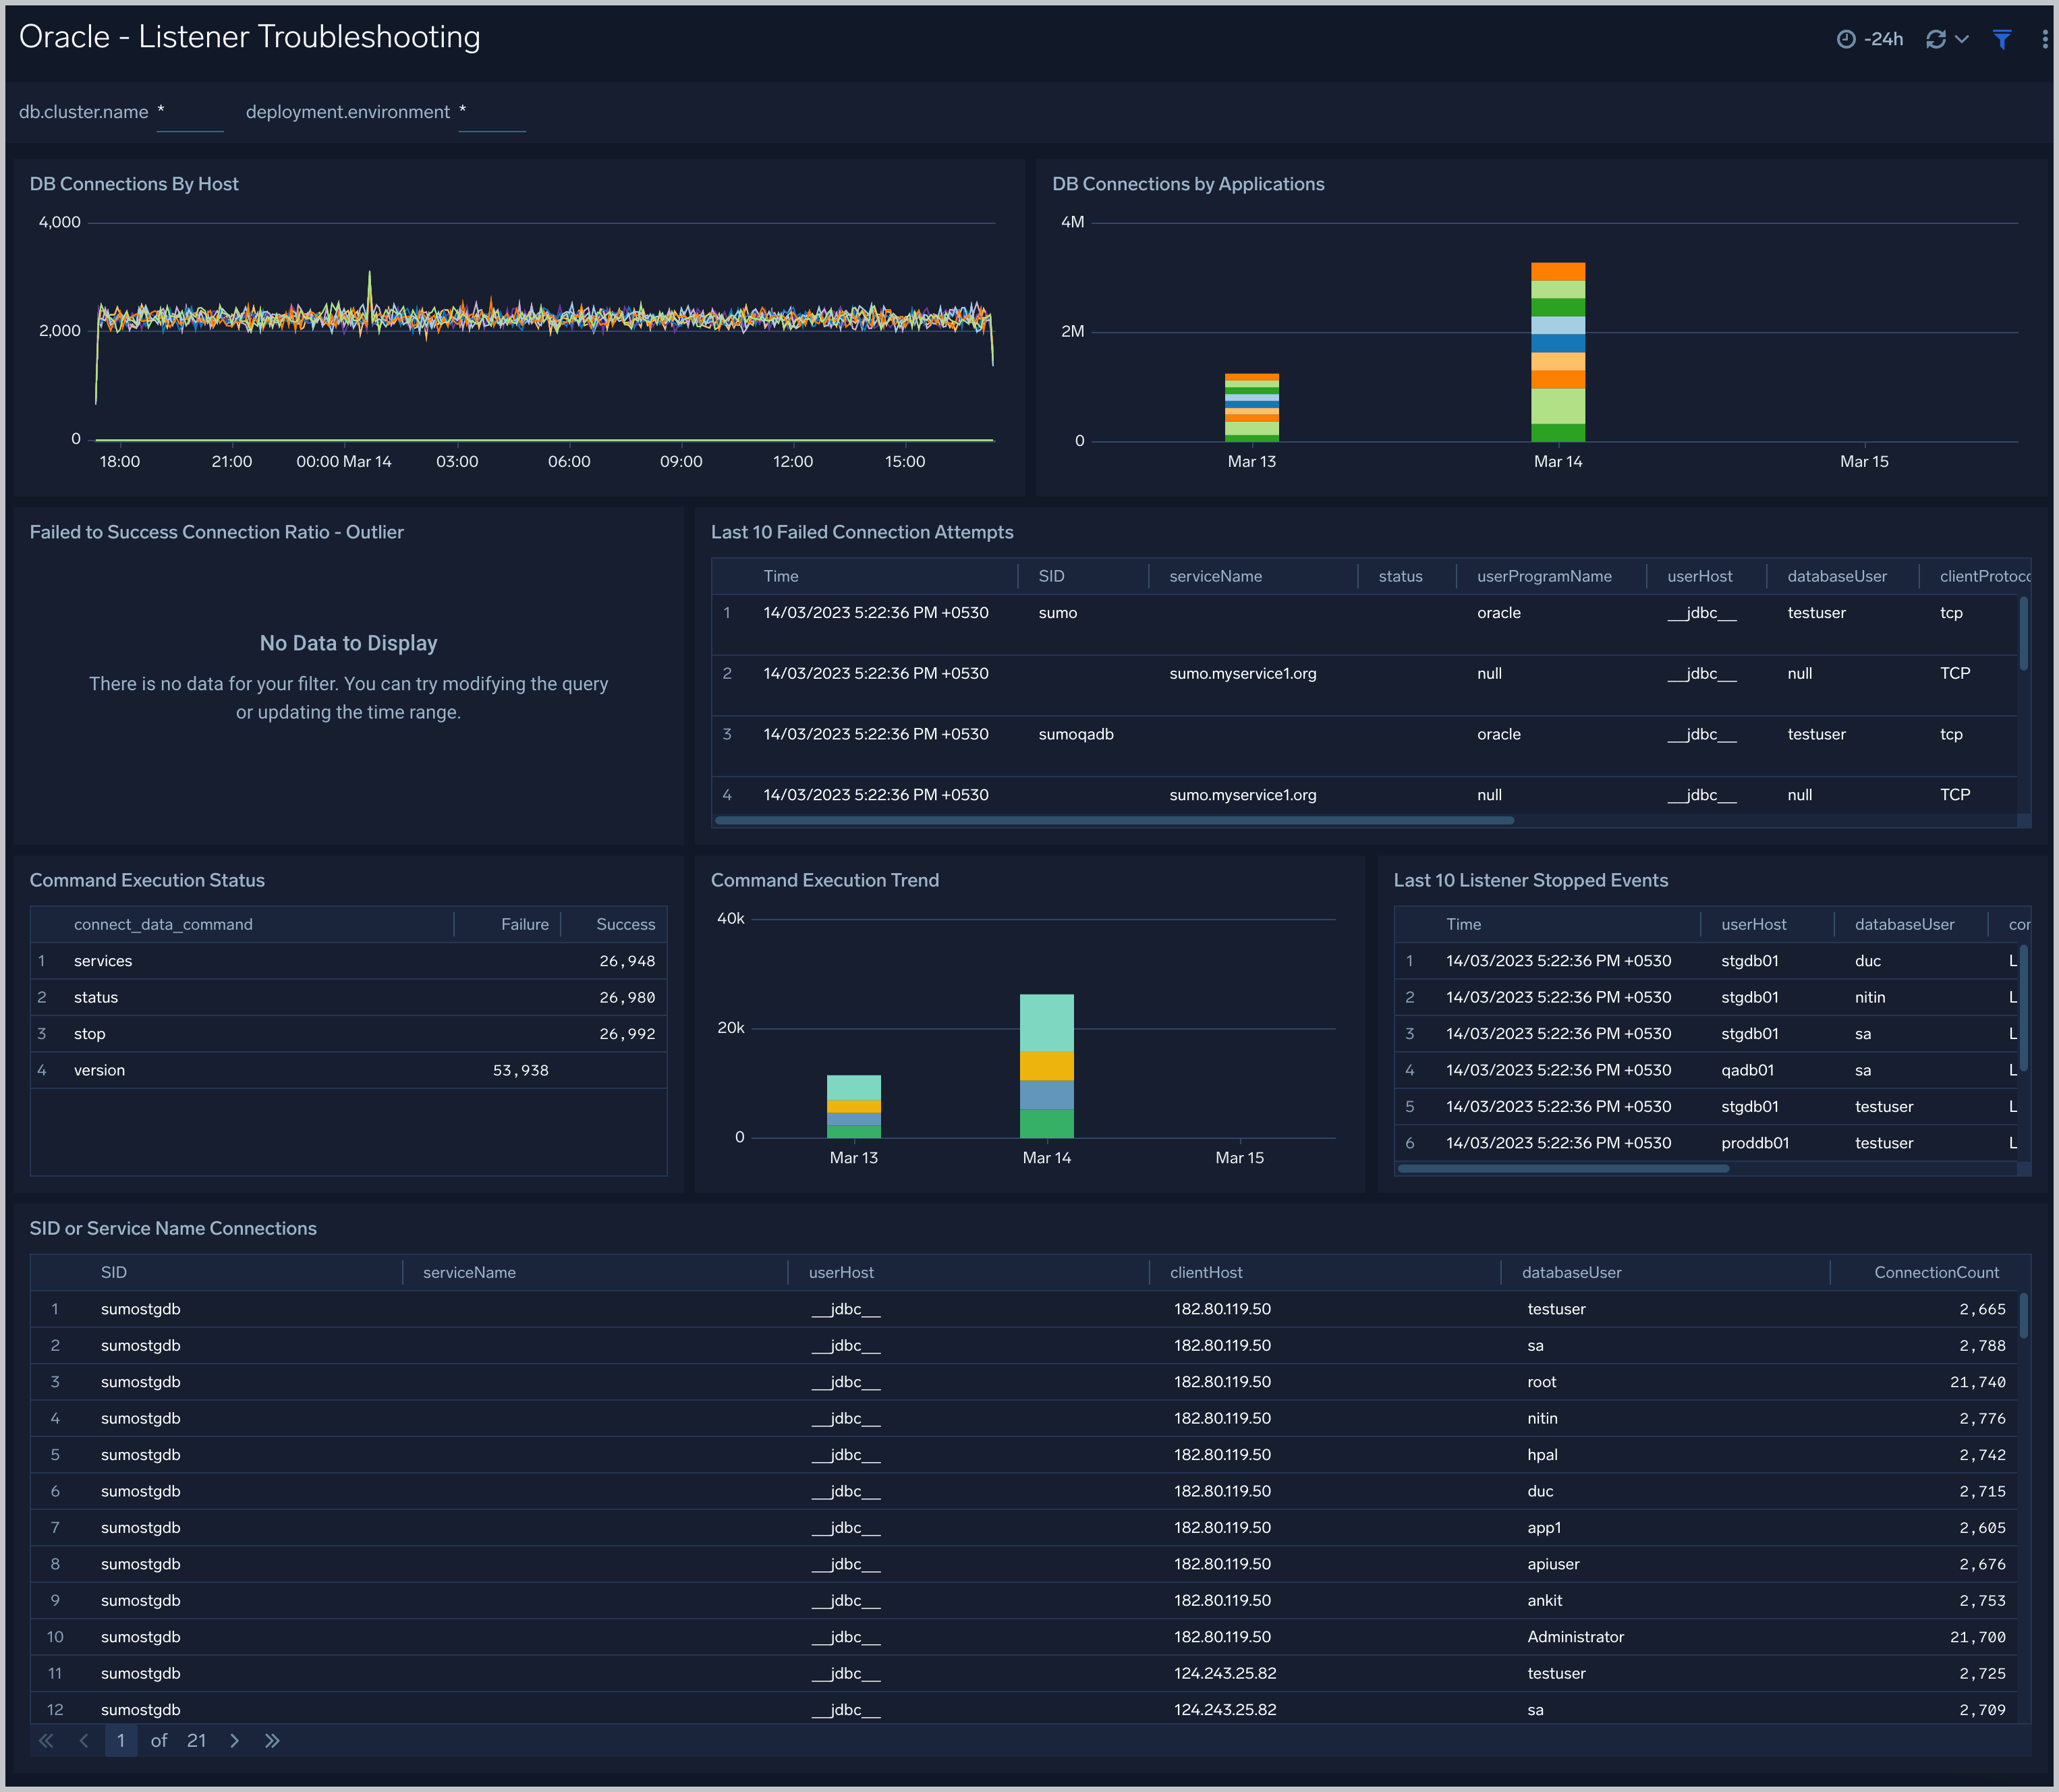Click horizontal scrollbar in Listener Stopped Events
Viewport: 2059px width, 1792px height.
tap(1563, 1169)
